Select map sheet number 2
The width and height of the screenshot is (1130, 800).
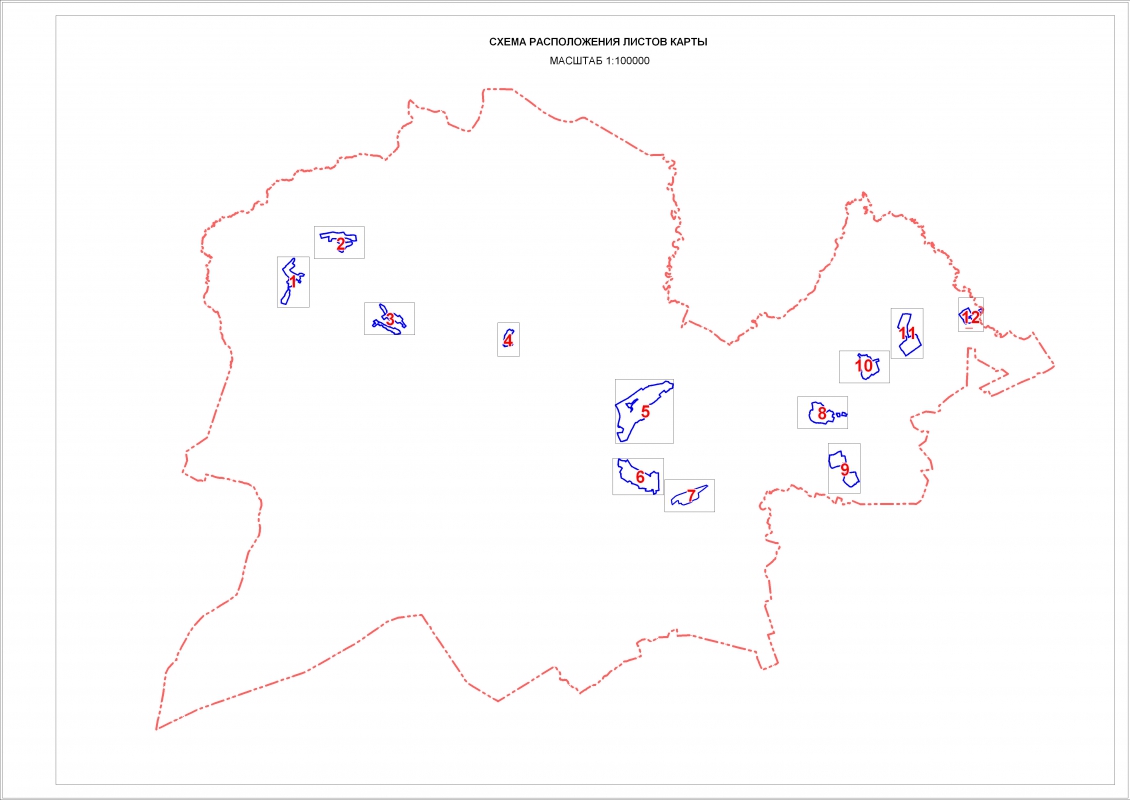click(339, 242)
